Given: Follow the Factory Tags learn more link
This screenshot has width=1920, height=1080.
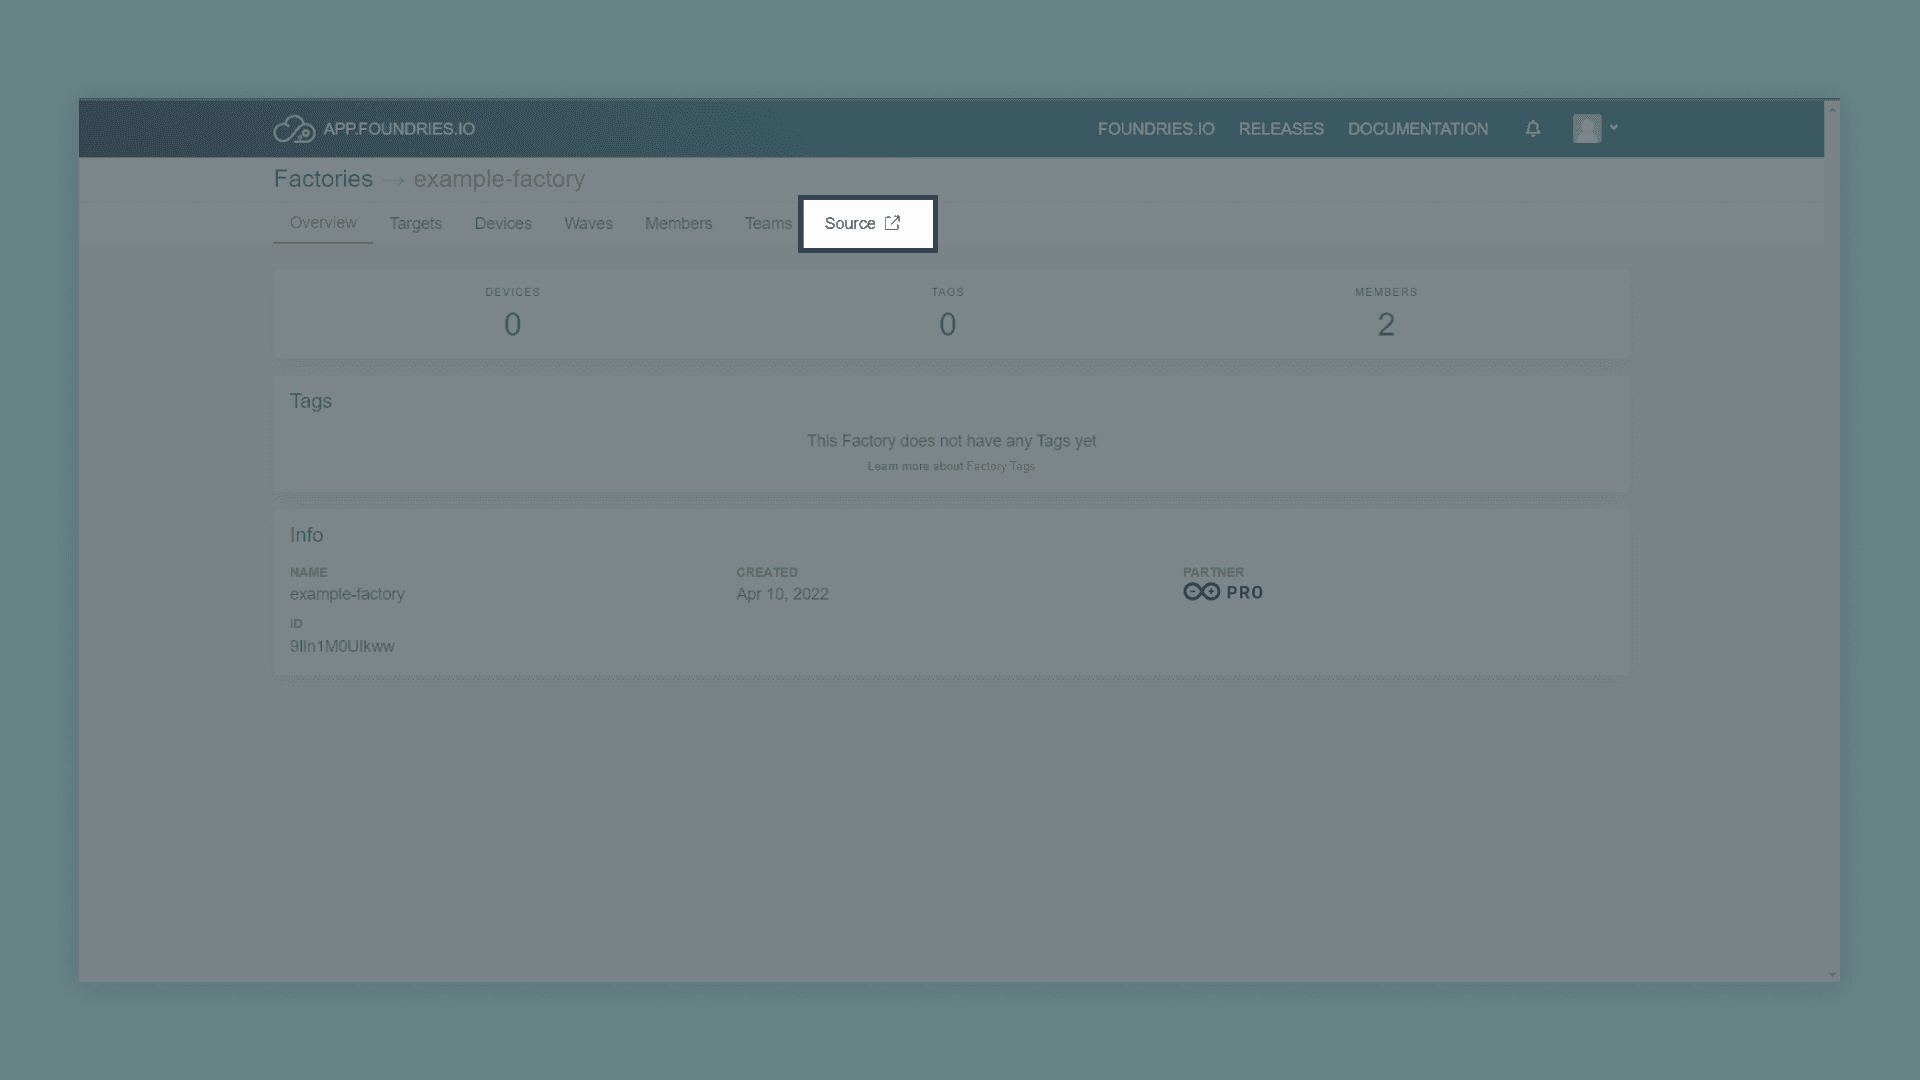Looking at the screenshot, I should tap(1000, 467).
